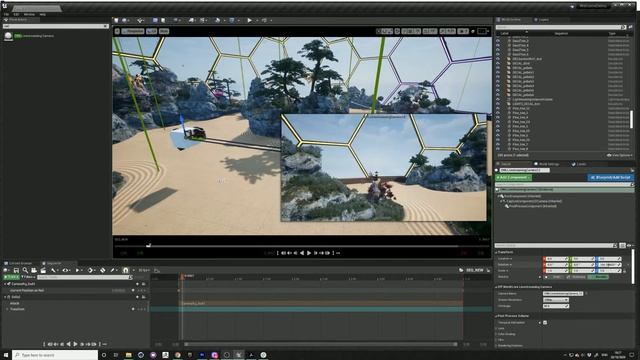Toggle visibility eye for Pine_tree_8 row
The width and height of the screenshot is (640, 360).
coord(498,149)
